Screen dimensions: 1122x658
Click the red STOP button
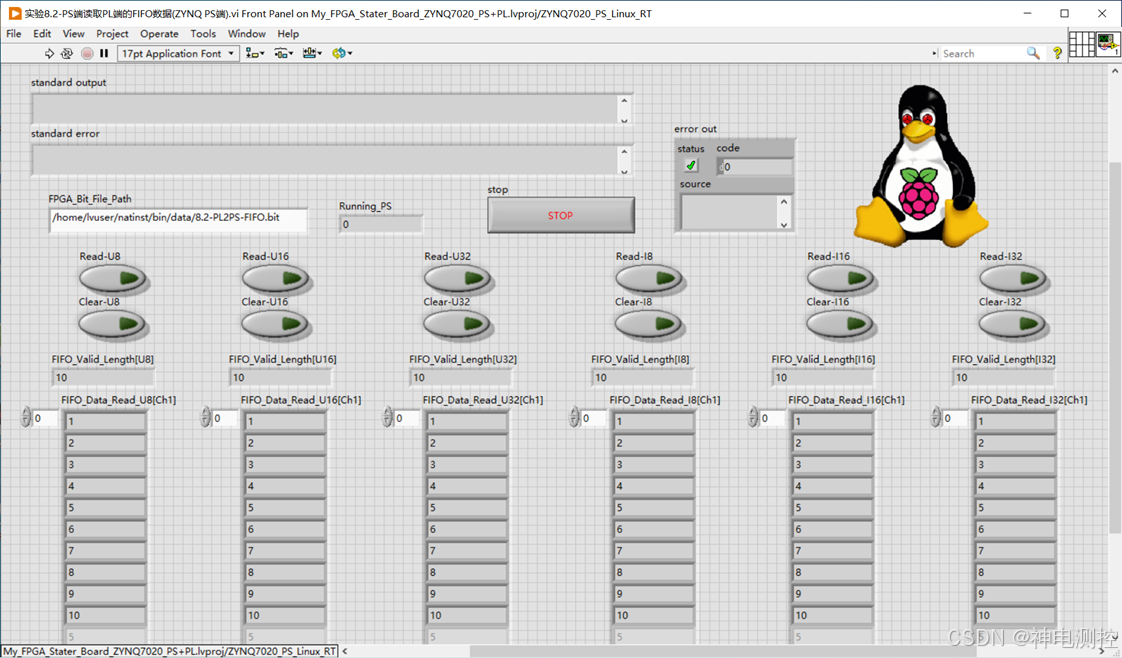pyautogui.click(x=560, y=215)
